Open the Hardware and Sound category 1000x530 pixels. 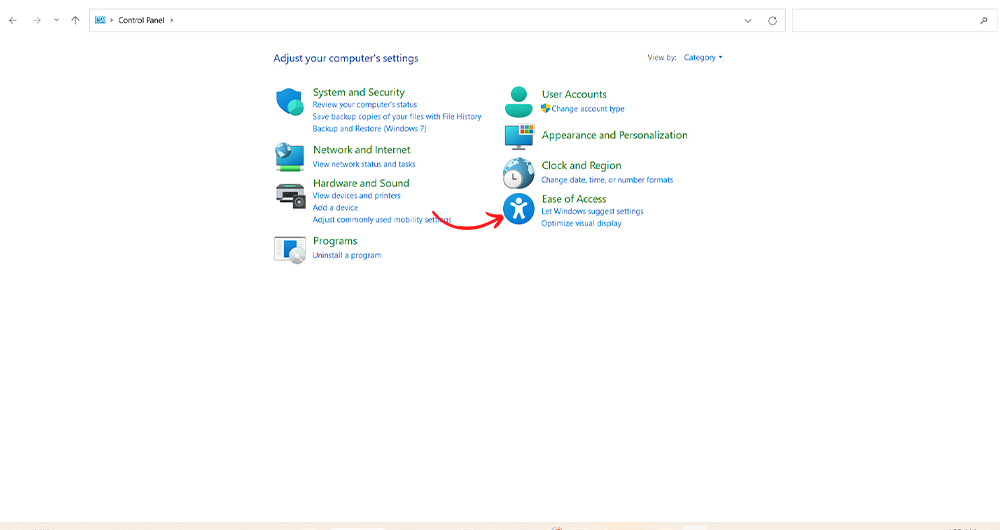coord(361,183)
